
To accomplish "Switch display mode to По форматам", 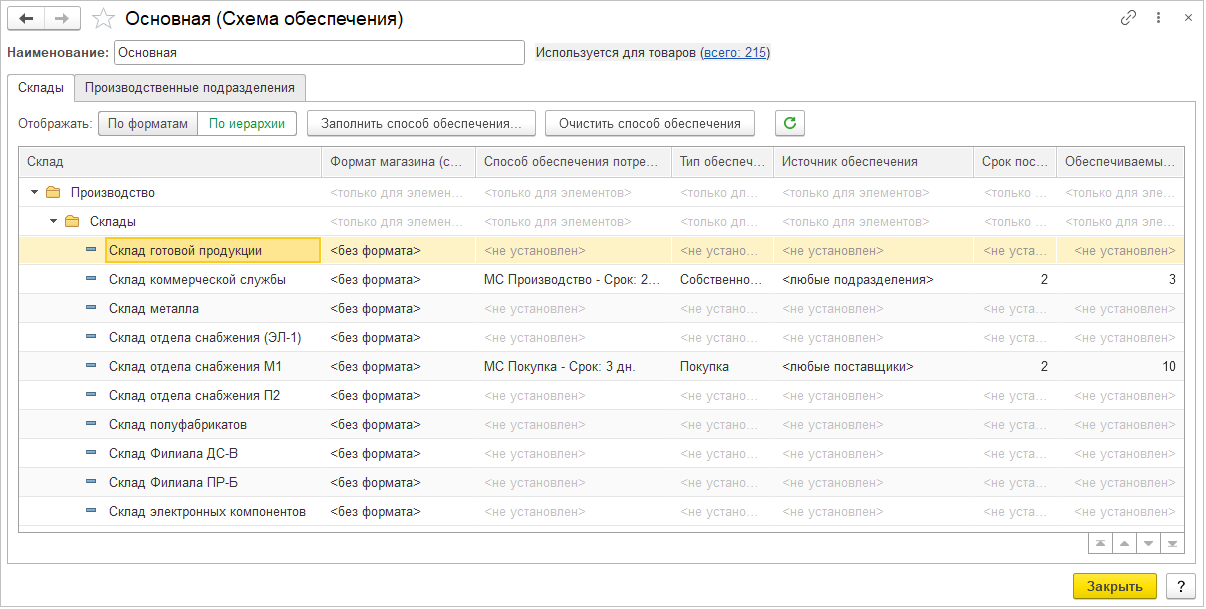I will 148,123.
